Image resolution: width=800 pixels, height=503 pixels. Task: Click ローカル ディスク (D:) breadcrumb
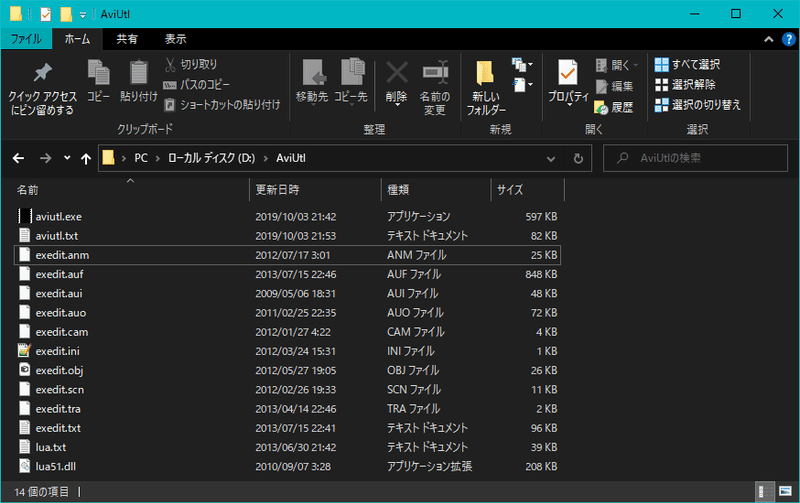coord(211,158)
